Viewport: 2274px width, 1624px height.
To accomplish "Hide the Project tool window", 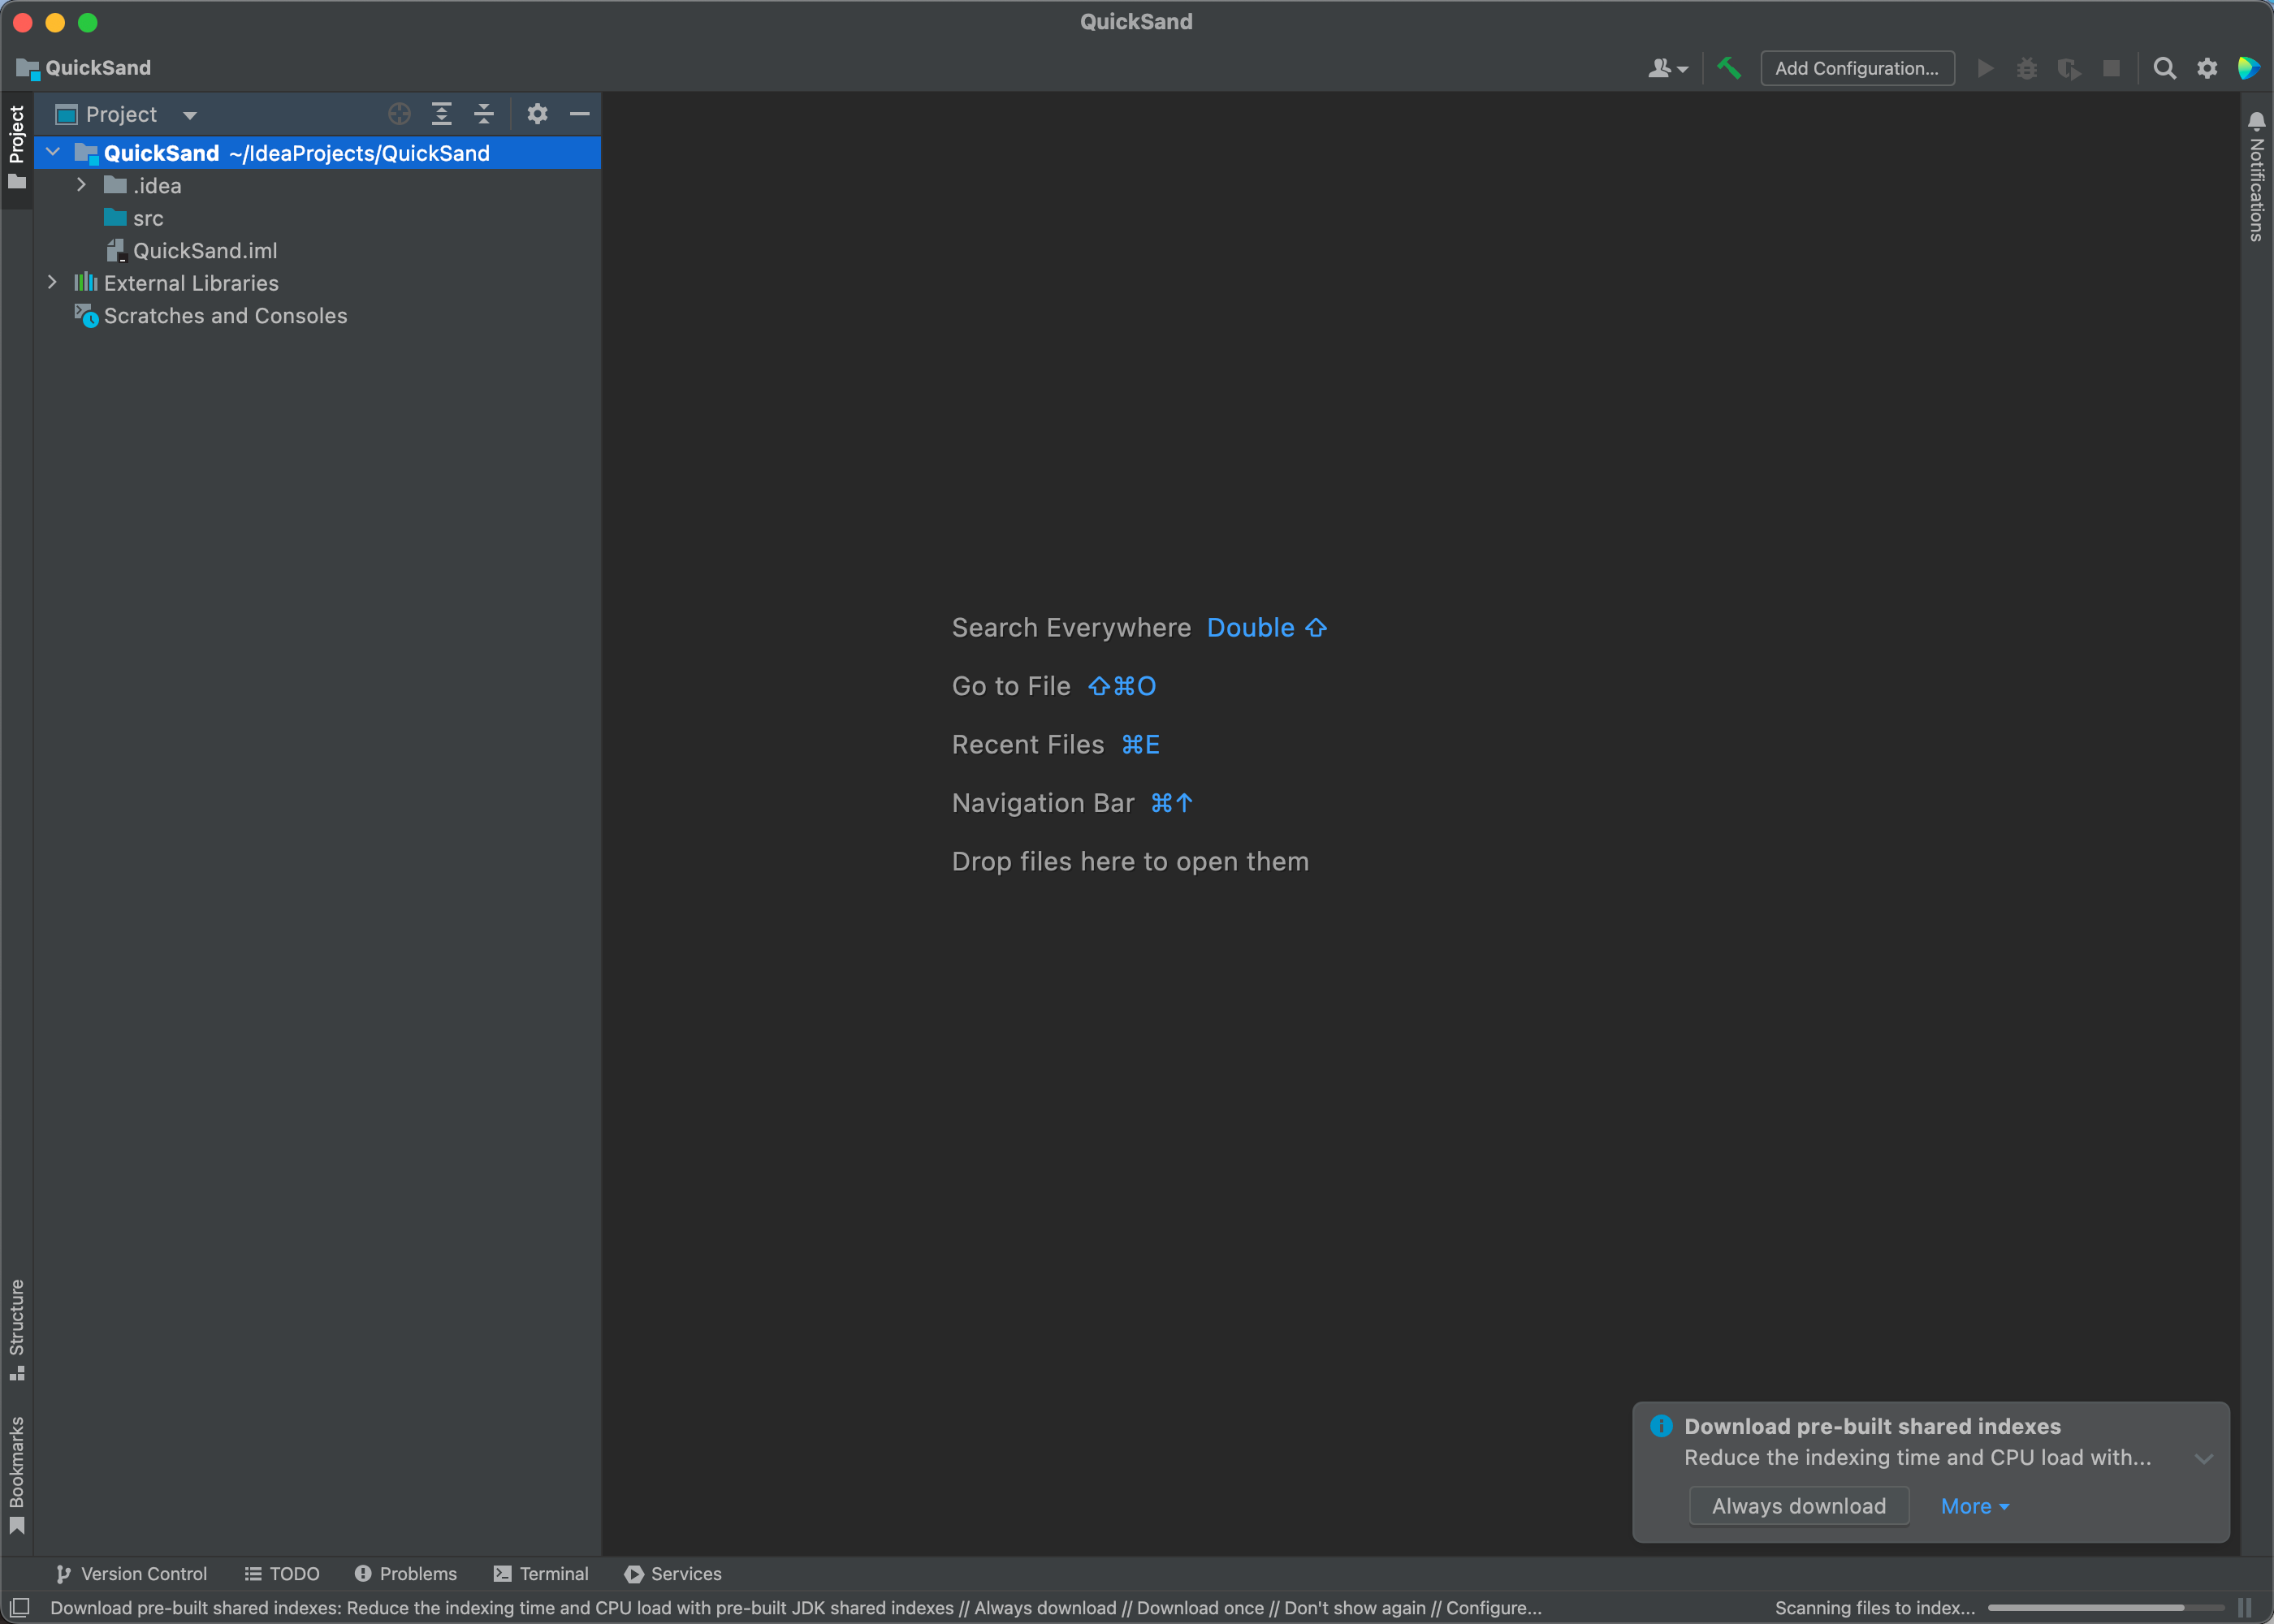I will (580, 114).
